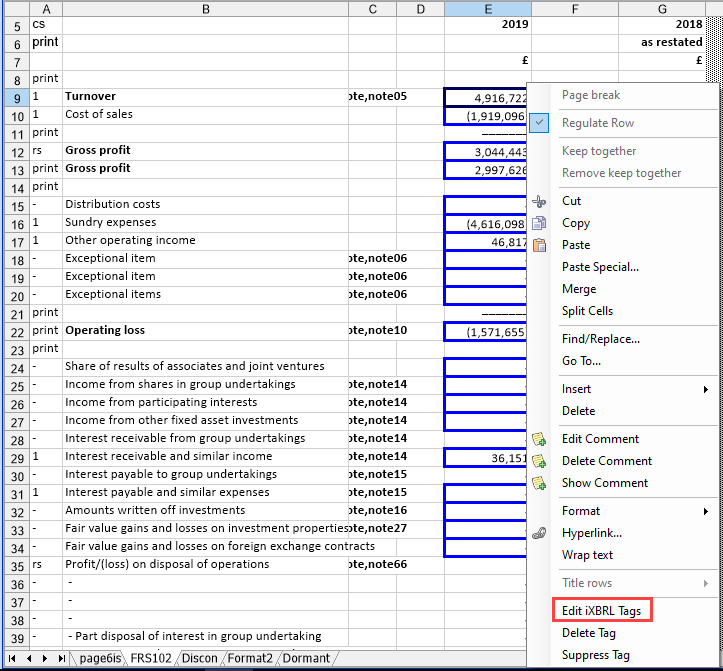Select the 46,817 other income value
Image resolution: width=723 pixels, height=671 pixels.
pyautogui.click(x=486, y=242)
